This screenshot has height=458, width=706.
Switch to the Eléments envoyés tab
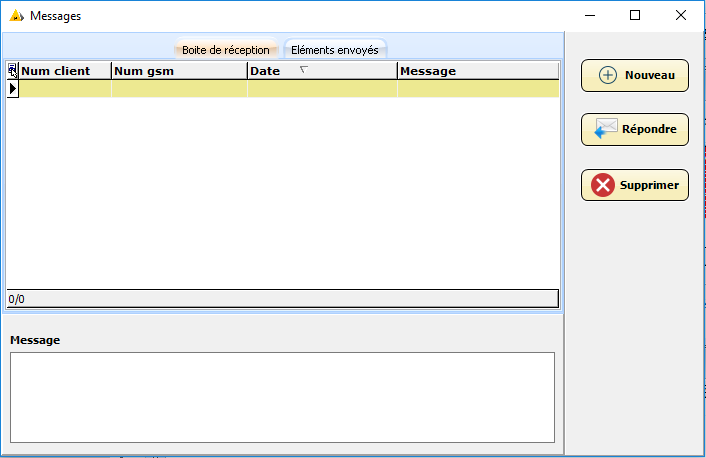335,50
